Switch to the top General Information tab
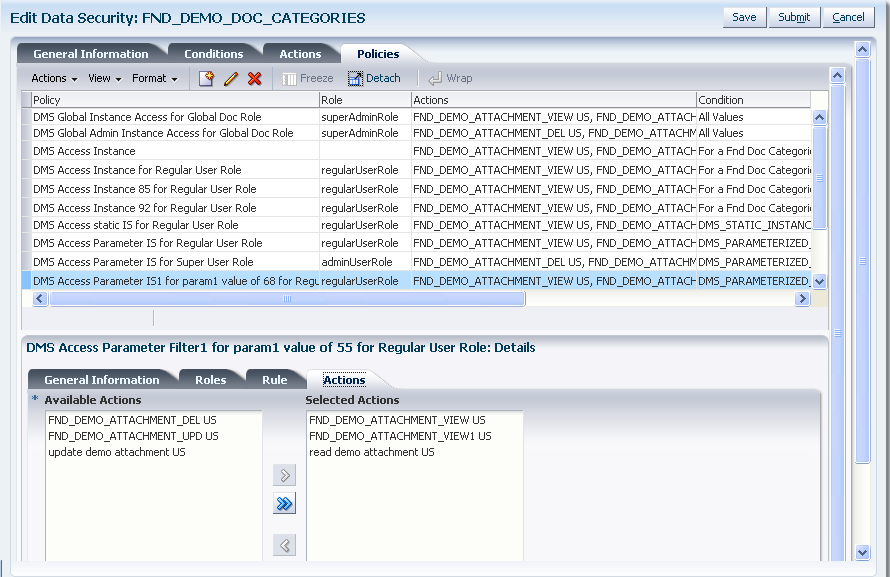890x577 pixels. (x=91, y=54)
